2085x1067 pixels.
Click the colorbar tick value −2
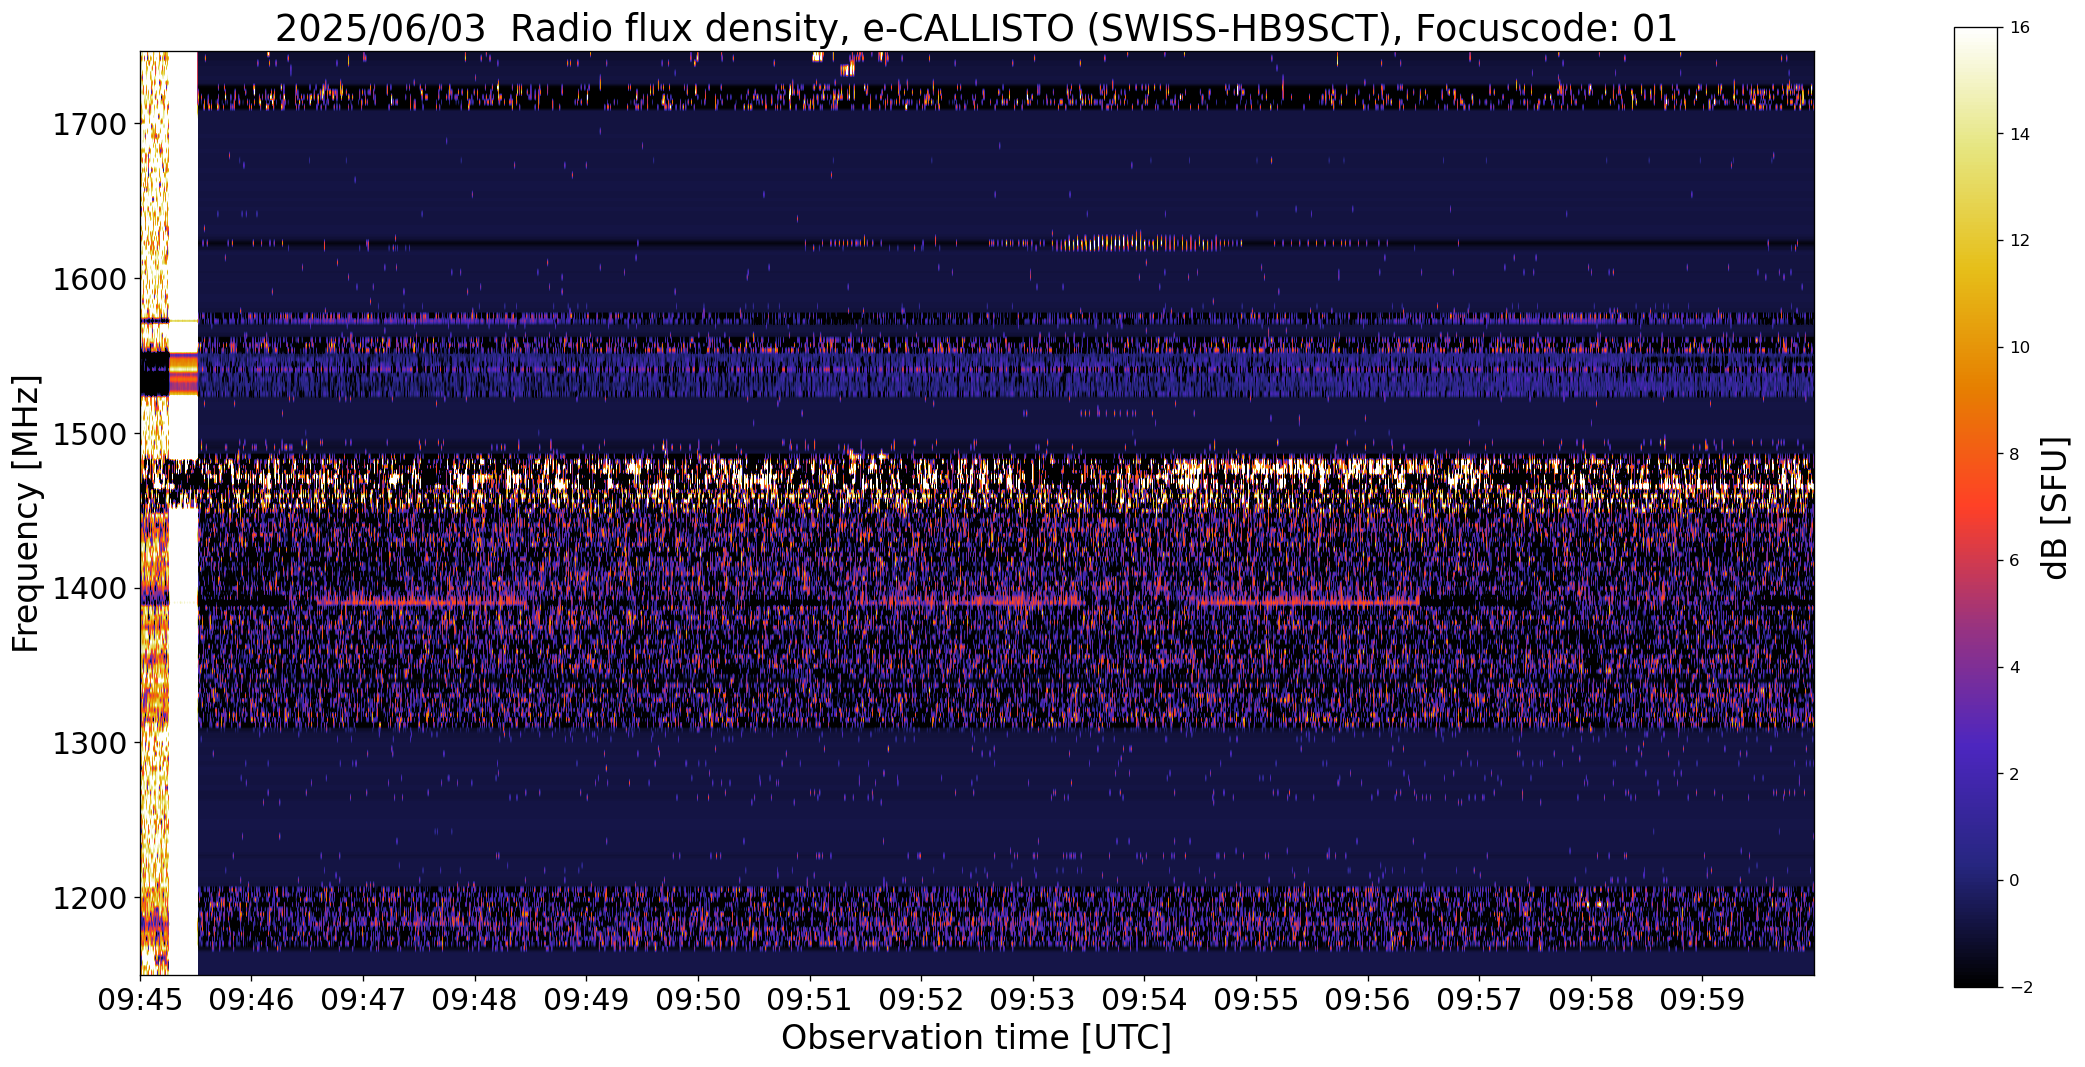coord(2020,988)
